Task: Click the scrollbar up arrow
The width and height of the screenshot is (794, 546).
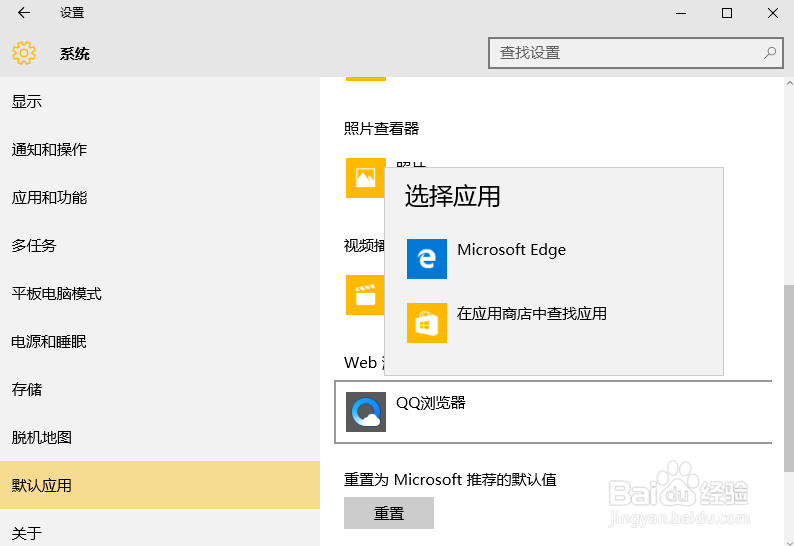Action: click(x=788, y=84)
